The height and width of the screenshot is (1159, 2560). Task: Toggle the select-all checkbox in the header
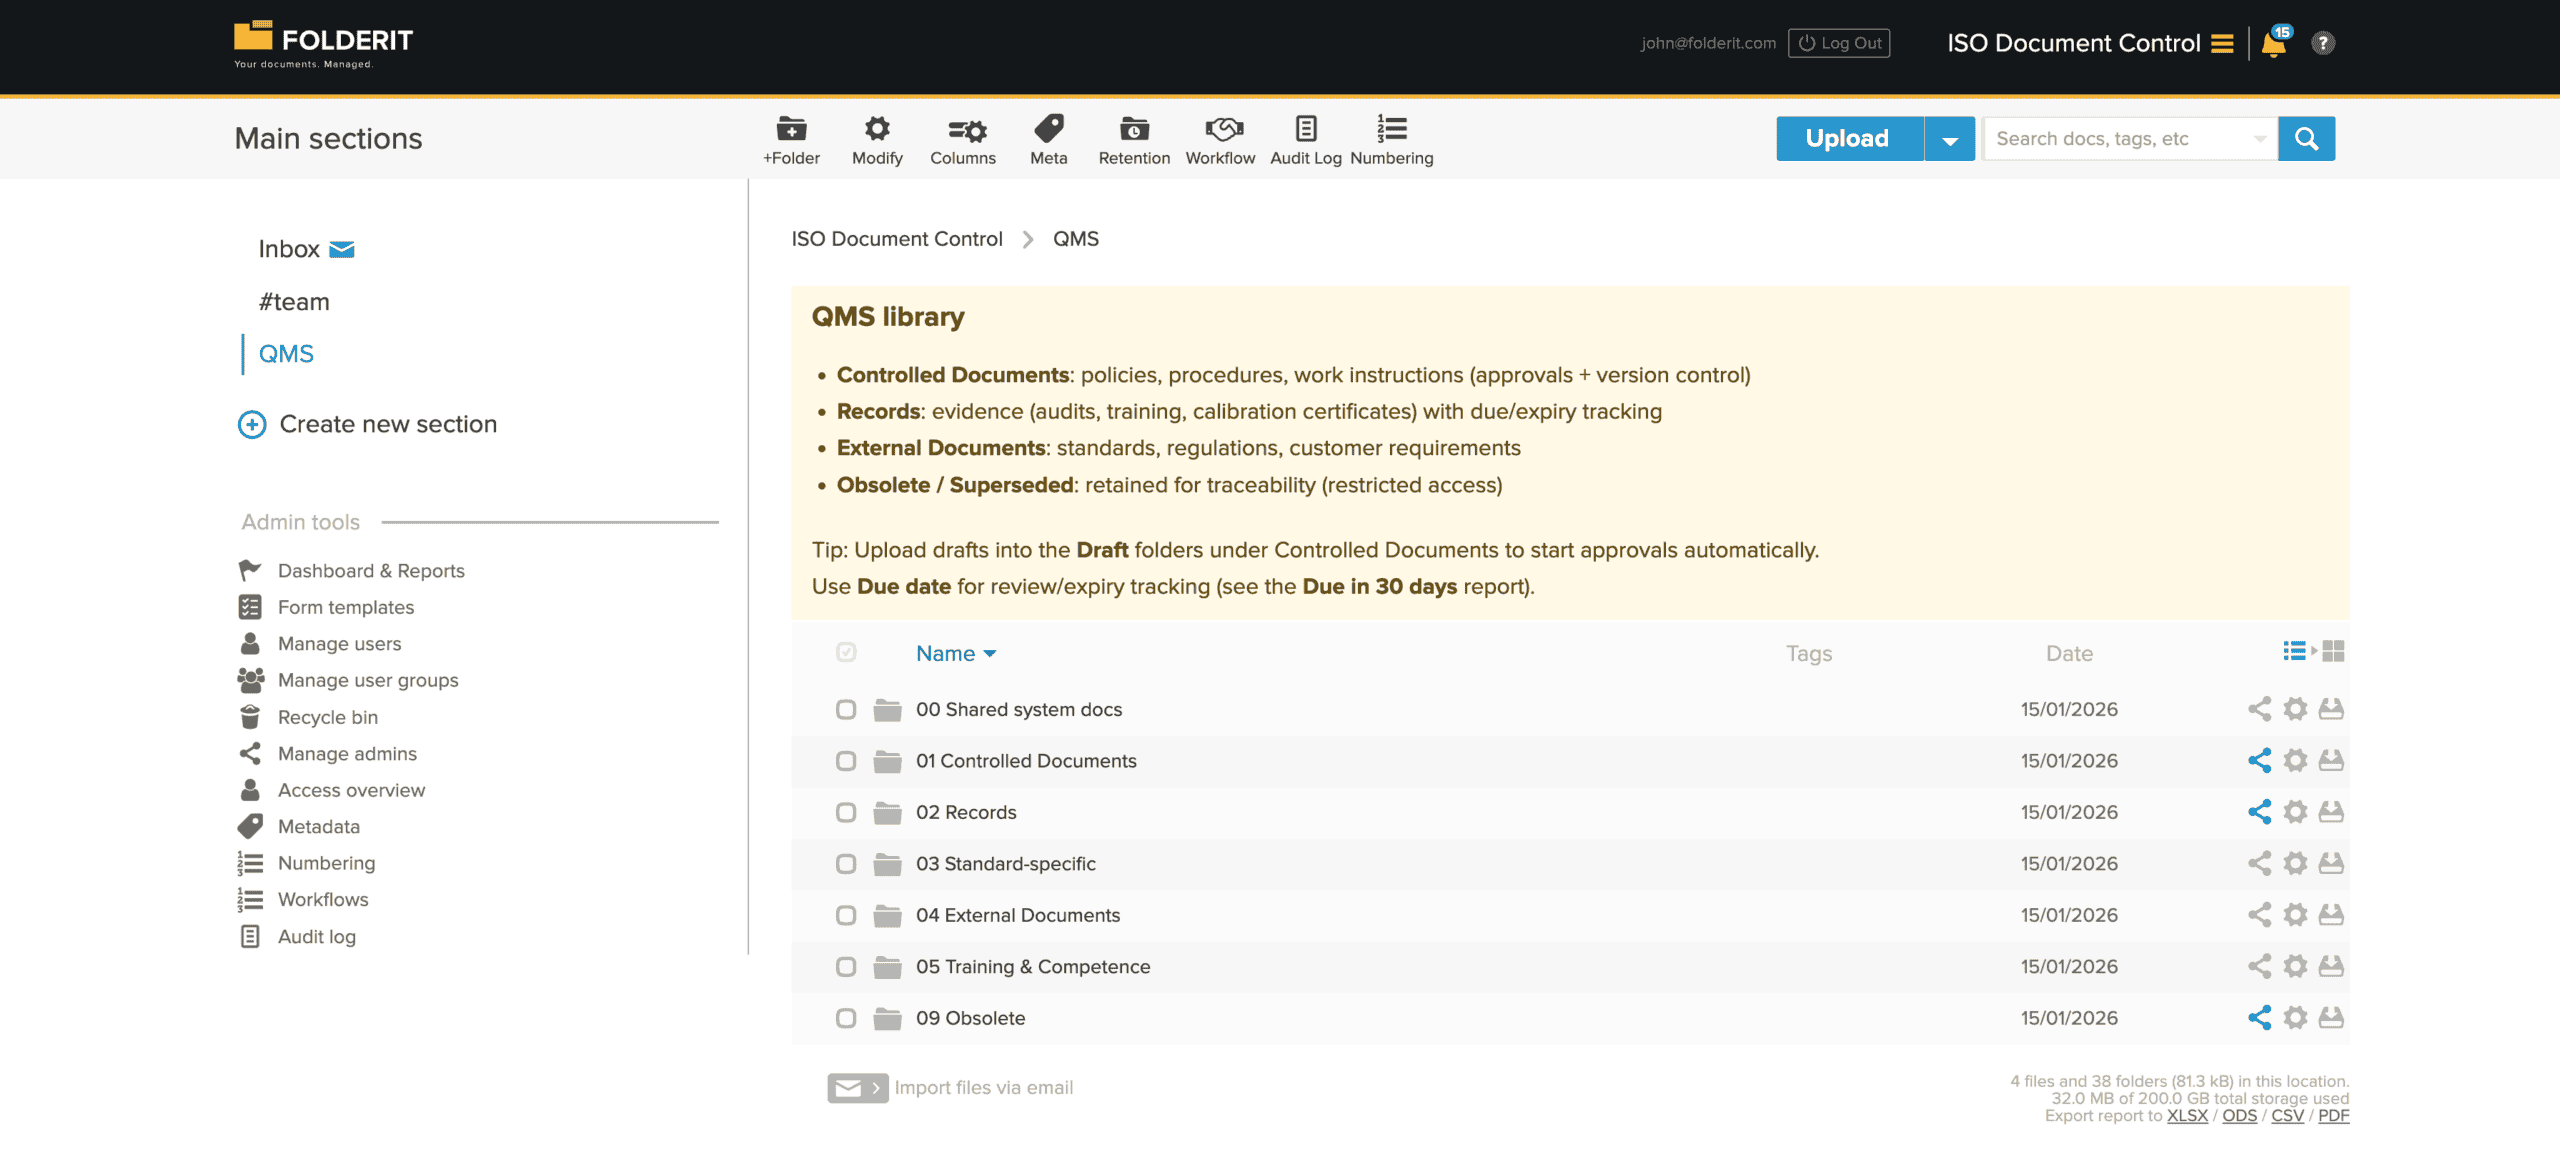[x=845, y=652]
